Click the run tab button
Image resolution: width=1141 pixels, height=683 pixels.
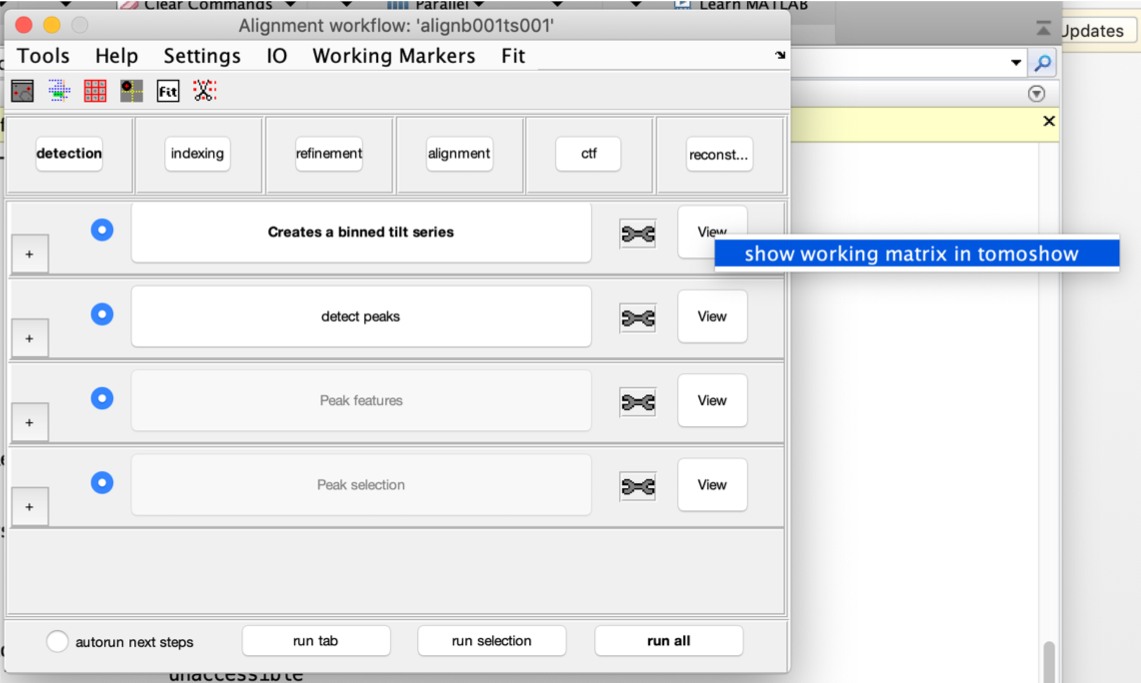(316, 641)
